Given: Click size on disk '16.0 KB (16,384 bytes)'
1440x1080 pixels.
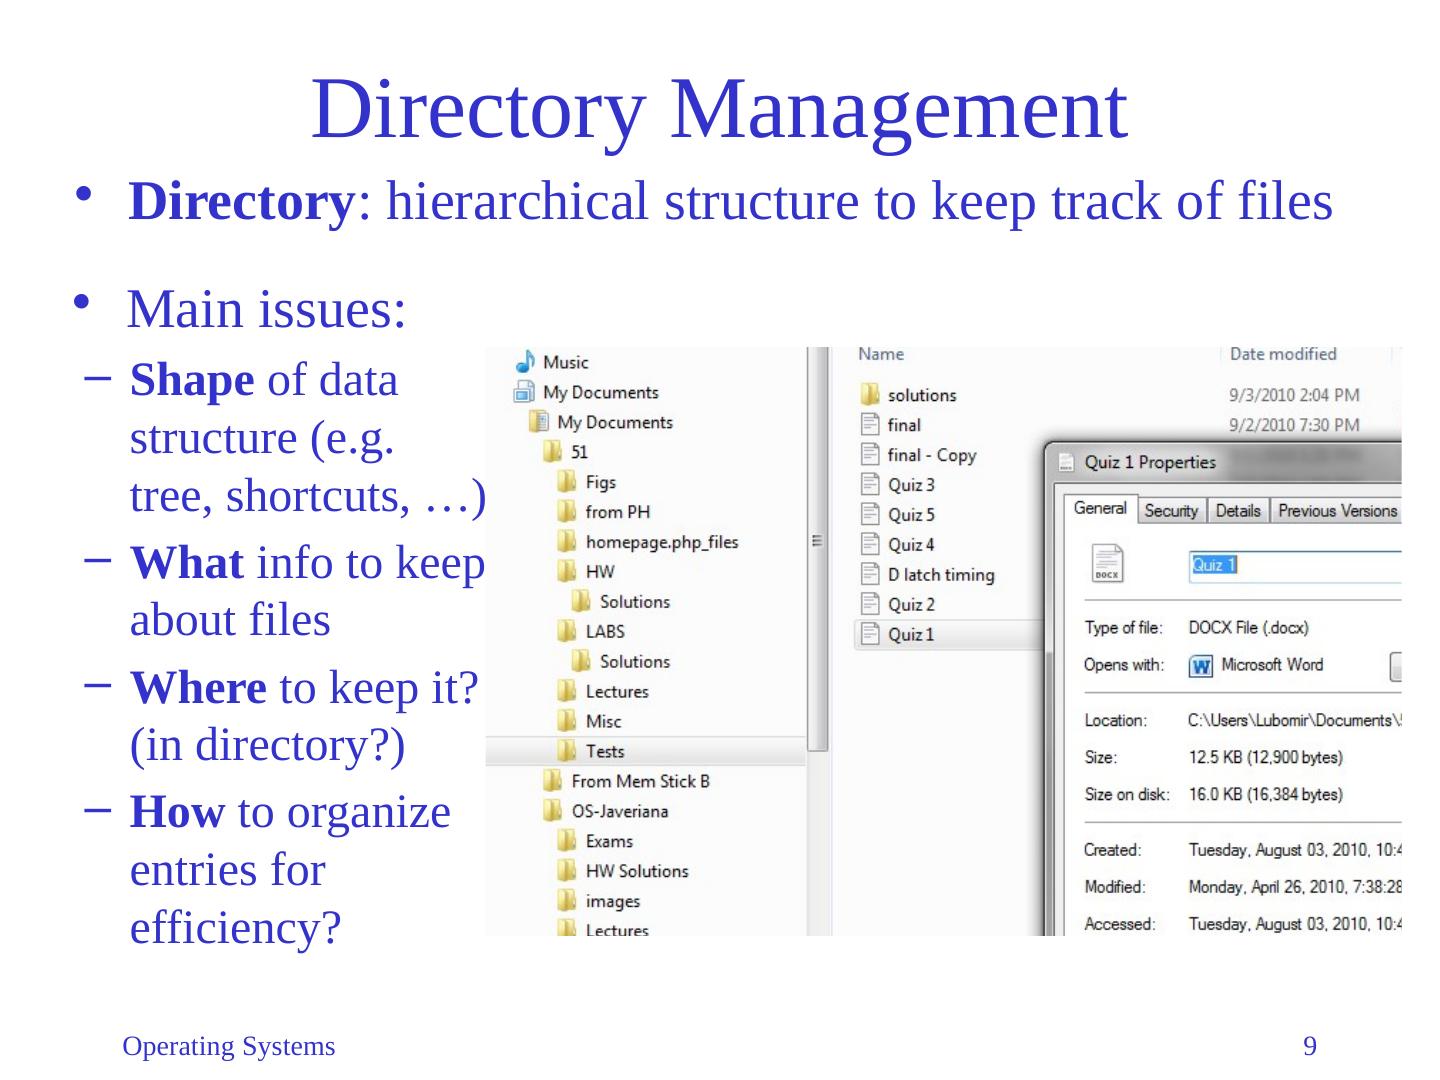Looking at the screenshot, I should [x=1265, y=795].
